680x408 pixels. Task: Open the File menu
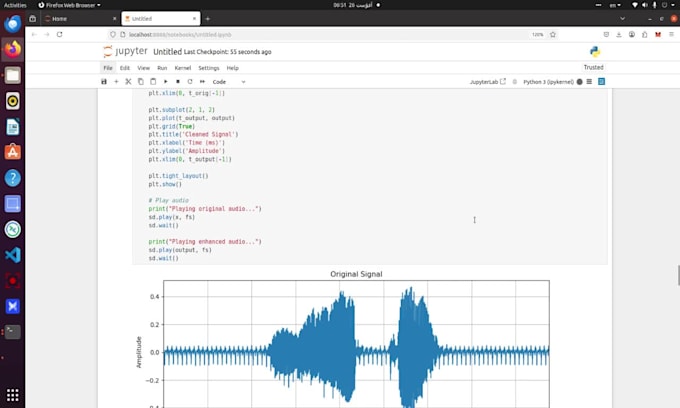108,68
